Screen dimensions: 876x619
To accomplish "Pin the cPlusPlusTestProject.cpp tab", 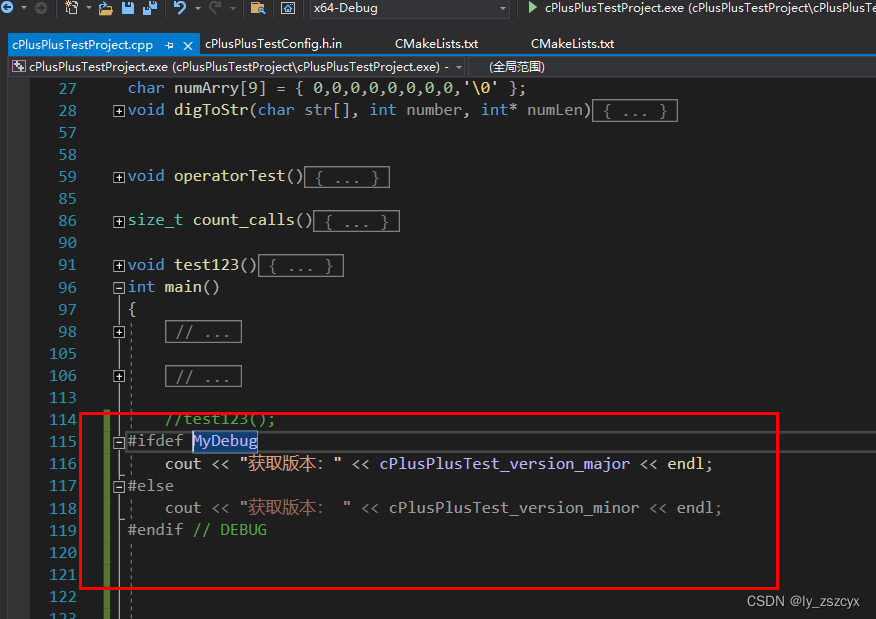I will coord(169,45).
